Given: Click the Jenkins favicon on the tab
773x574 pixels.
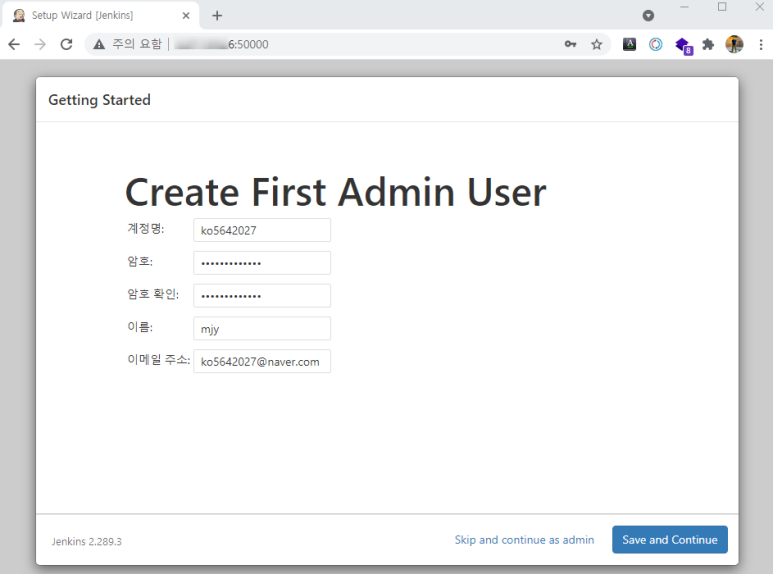Looking at the screenshot, I should 19,15.
